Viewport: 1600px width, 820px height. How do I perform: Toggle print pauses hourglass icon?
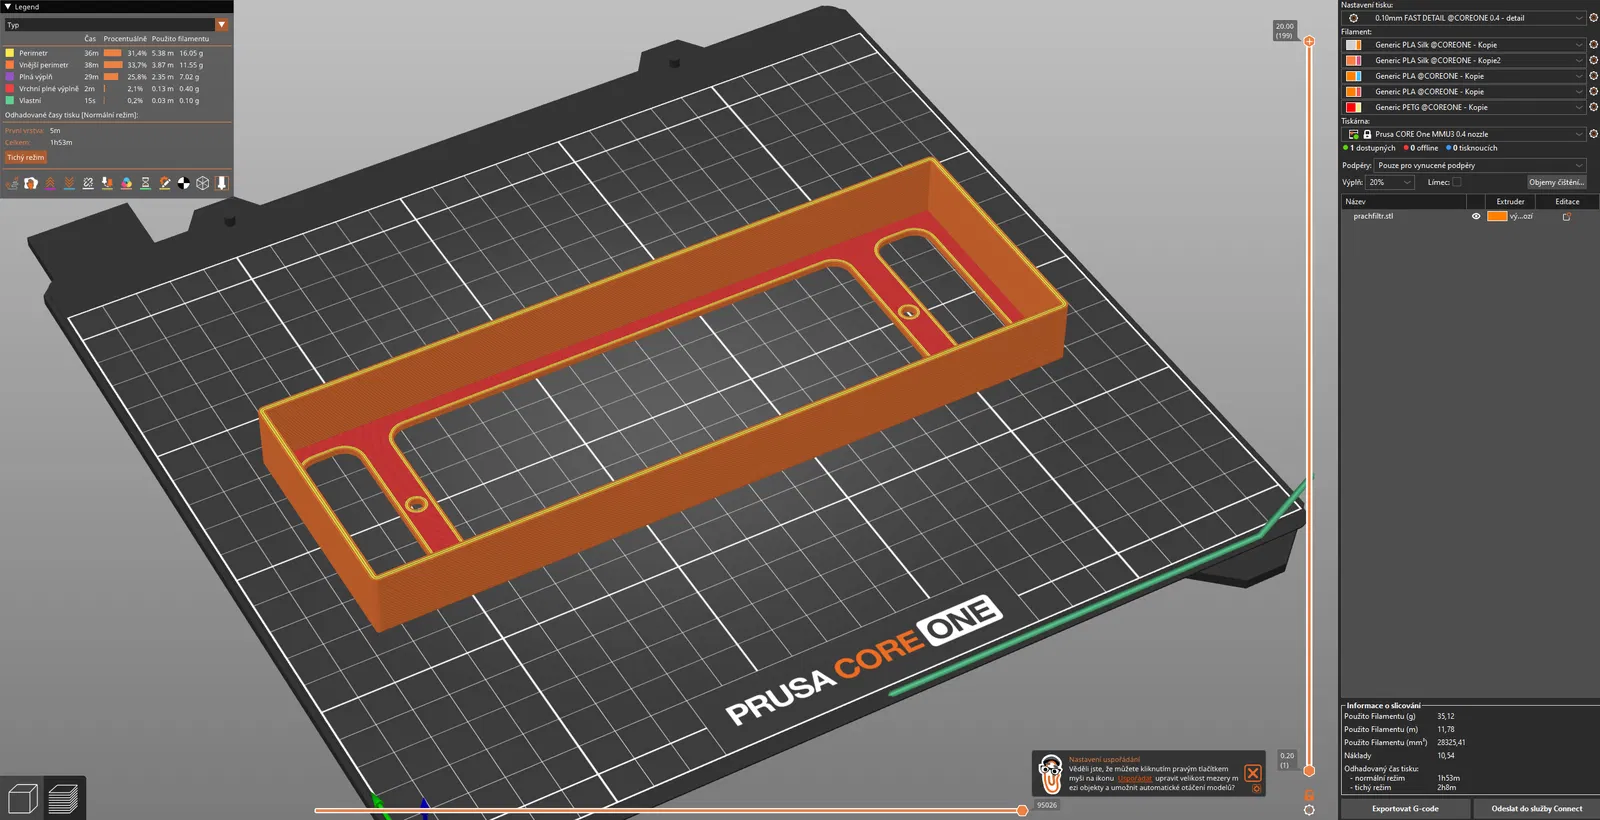pos(145,183)
